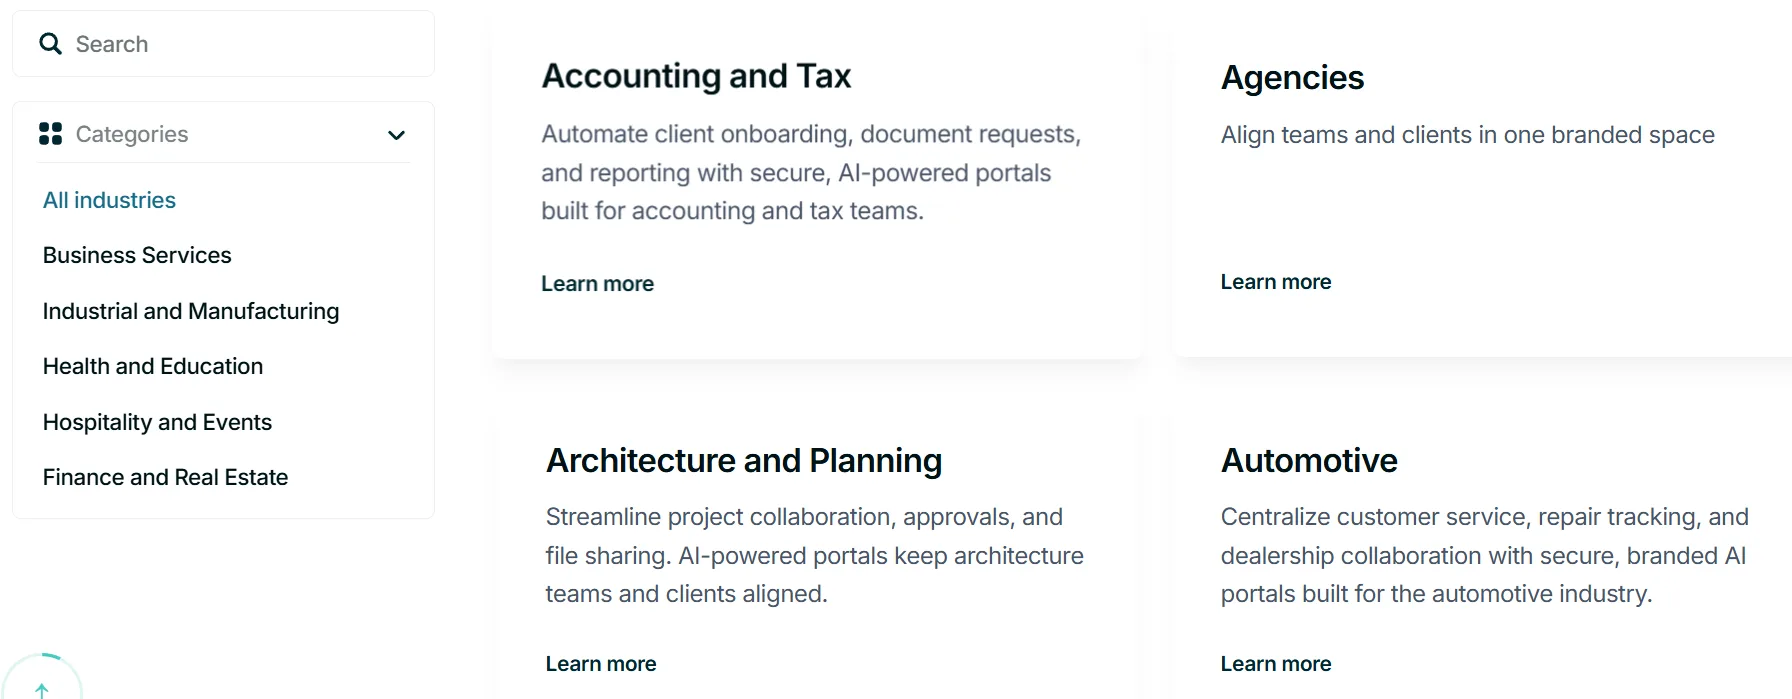Screen dimensions: 1792x699
Task: Choose Industrial and Manufacturing category
Action: point(191,311)
